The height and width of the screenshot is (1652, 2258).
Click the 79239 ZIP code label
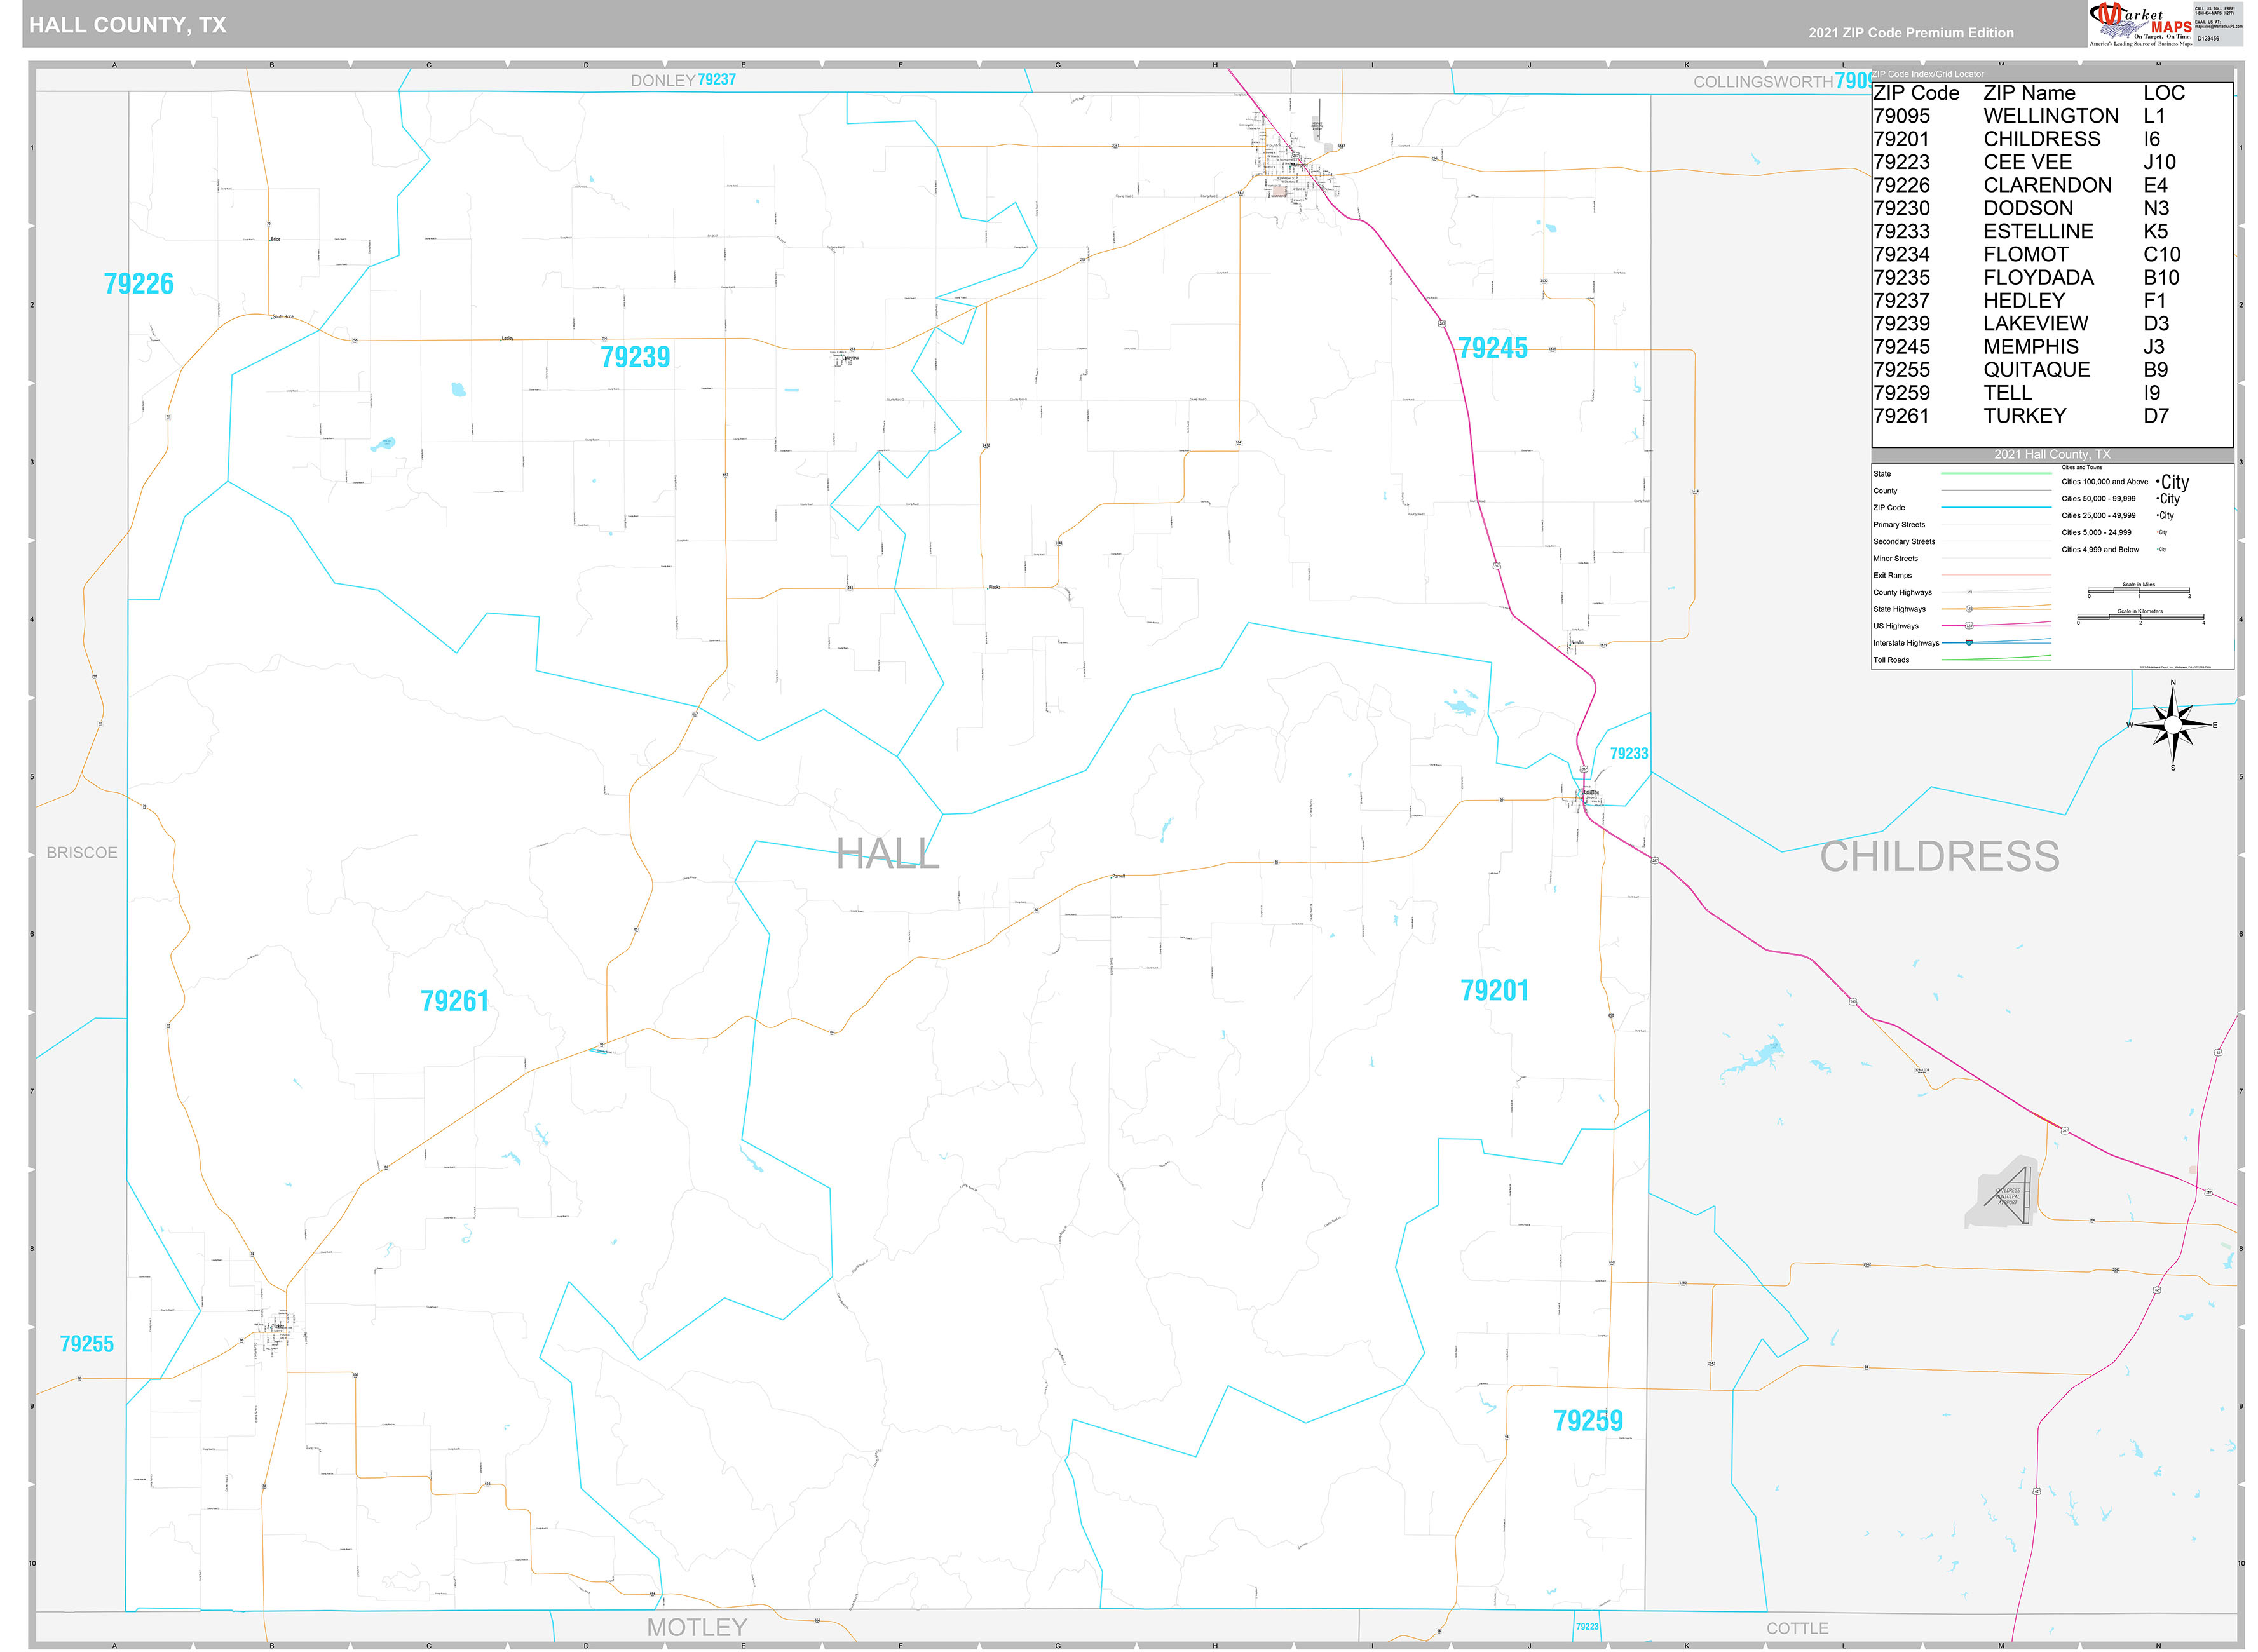pos(635,357)
